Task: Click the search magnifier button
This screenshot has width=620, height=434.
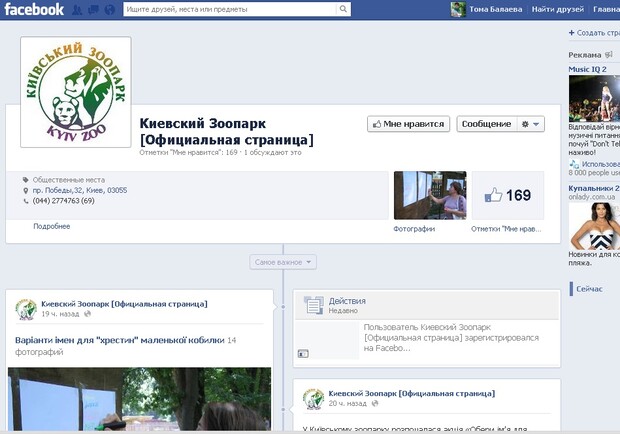Action: [343, 9]
